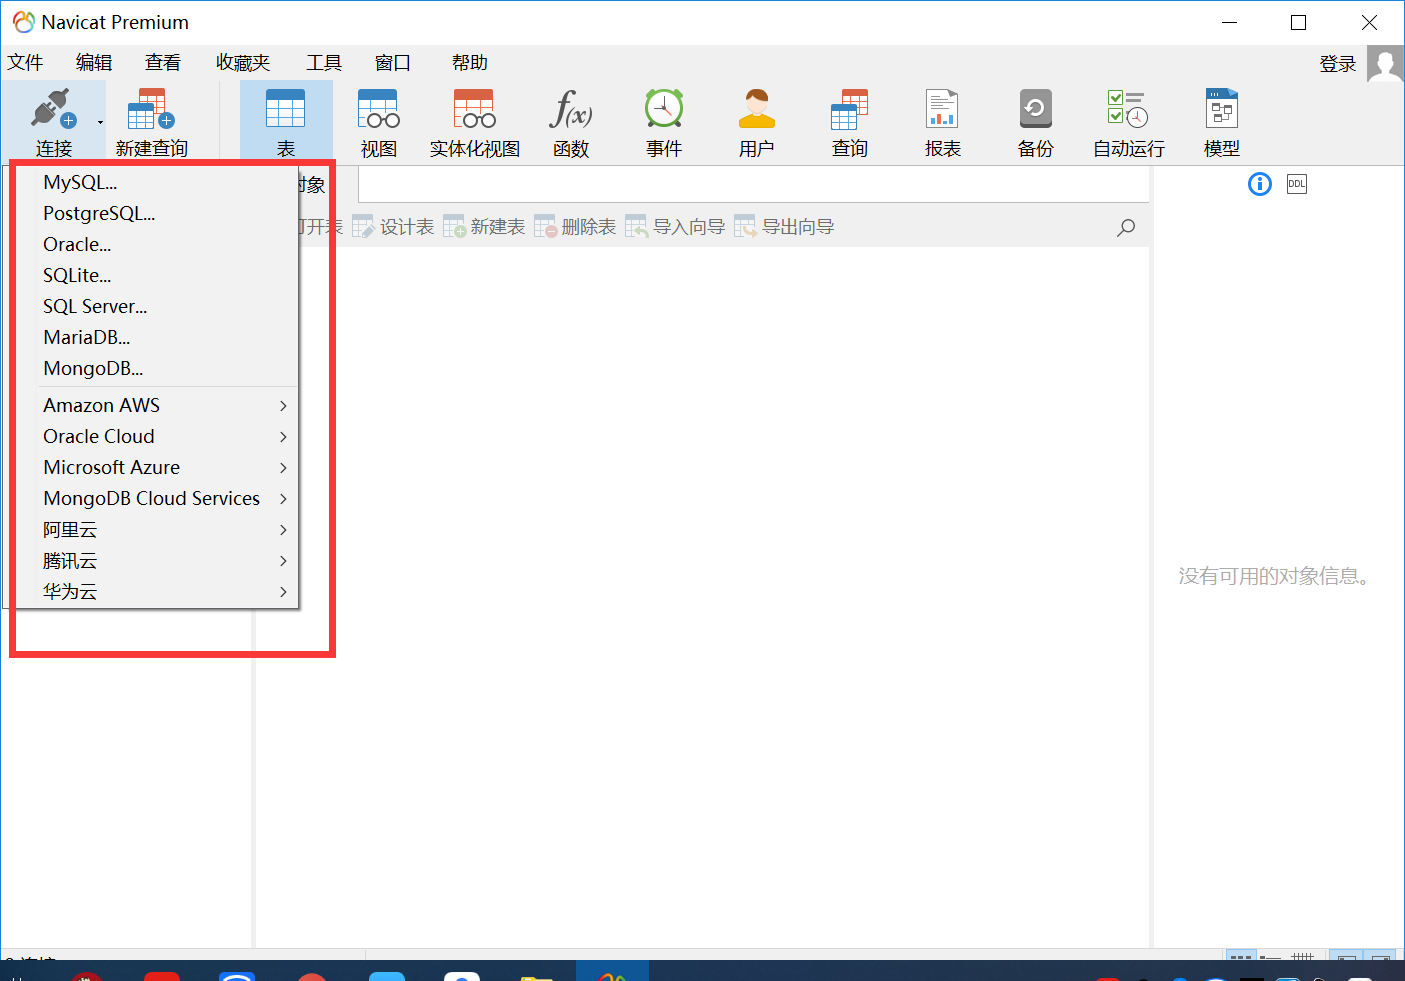
Task: Choose MySQL... from the connection menu
Action: [x=80, y=182]
